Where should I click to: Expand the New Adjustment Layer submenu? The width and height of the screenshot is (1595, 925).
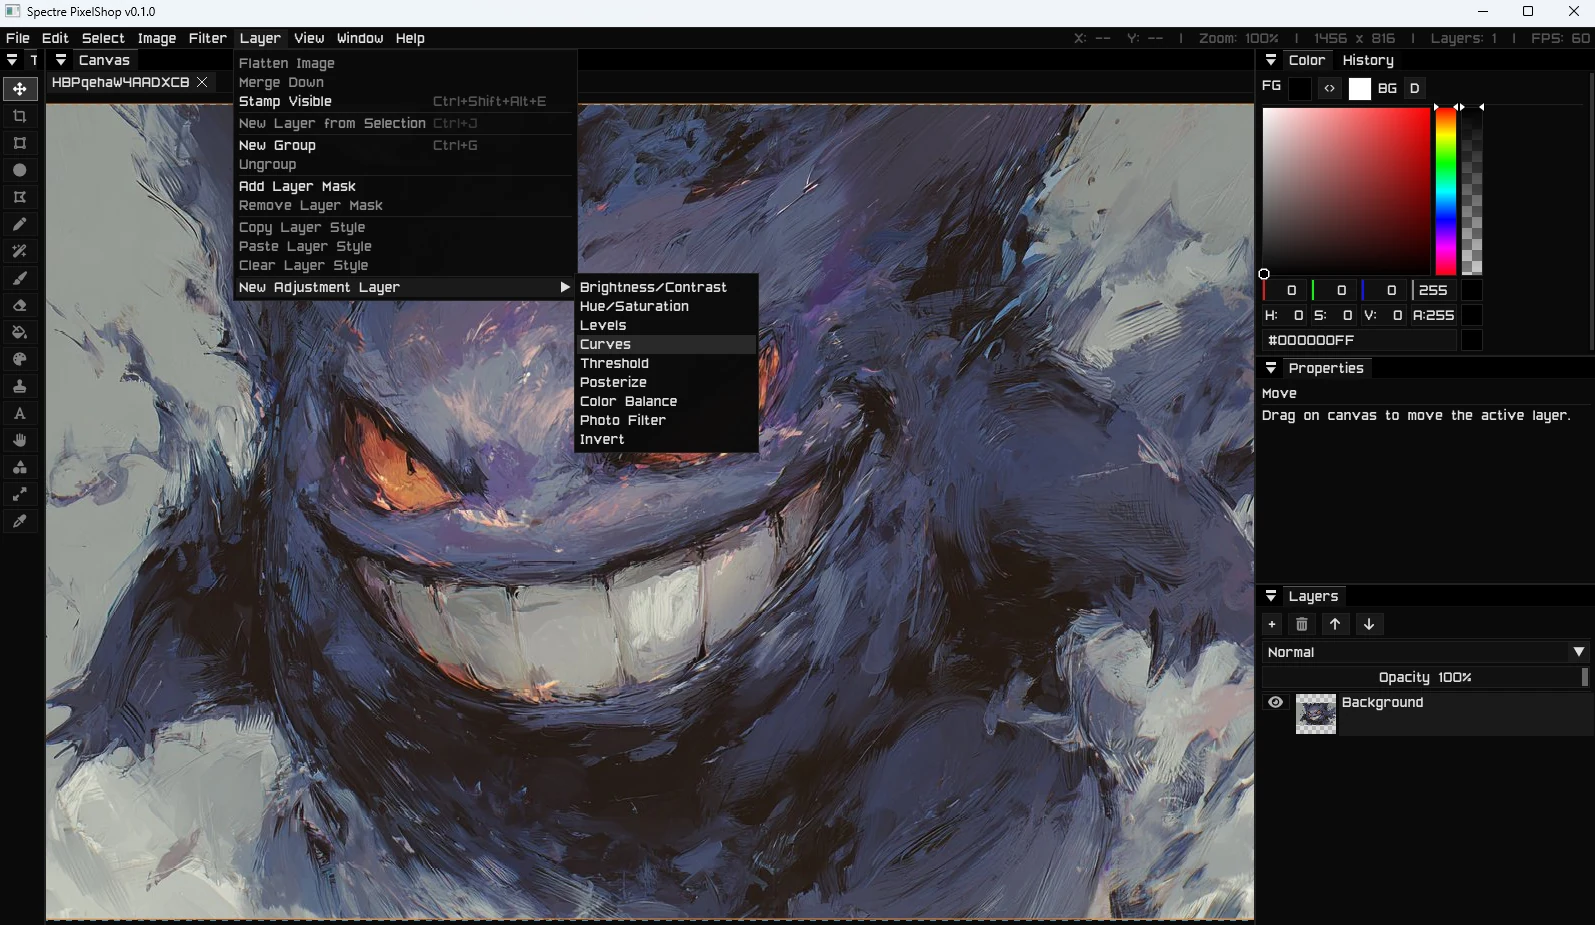(x=405, y=287)
